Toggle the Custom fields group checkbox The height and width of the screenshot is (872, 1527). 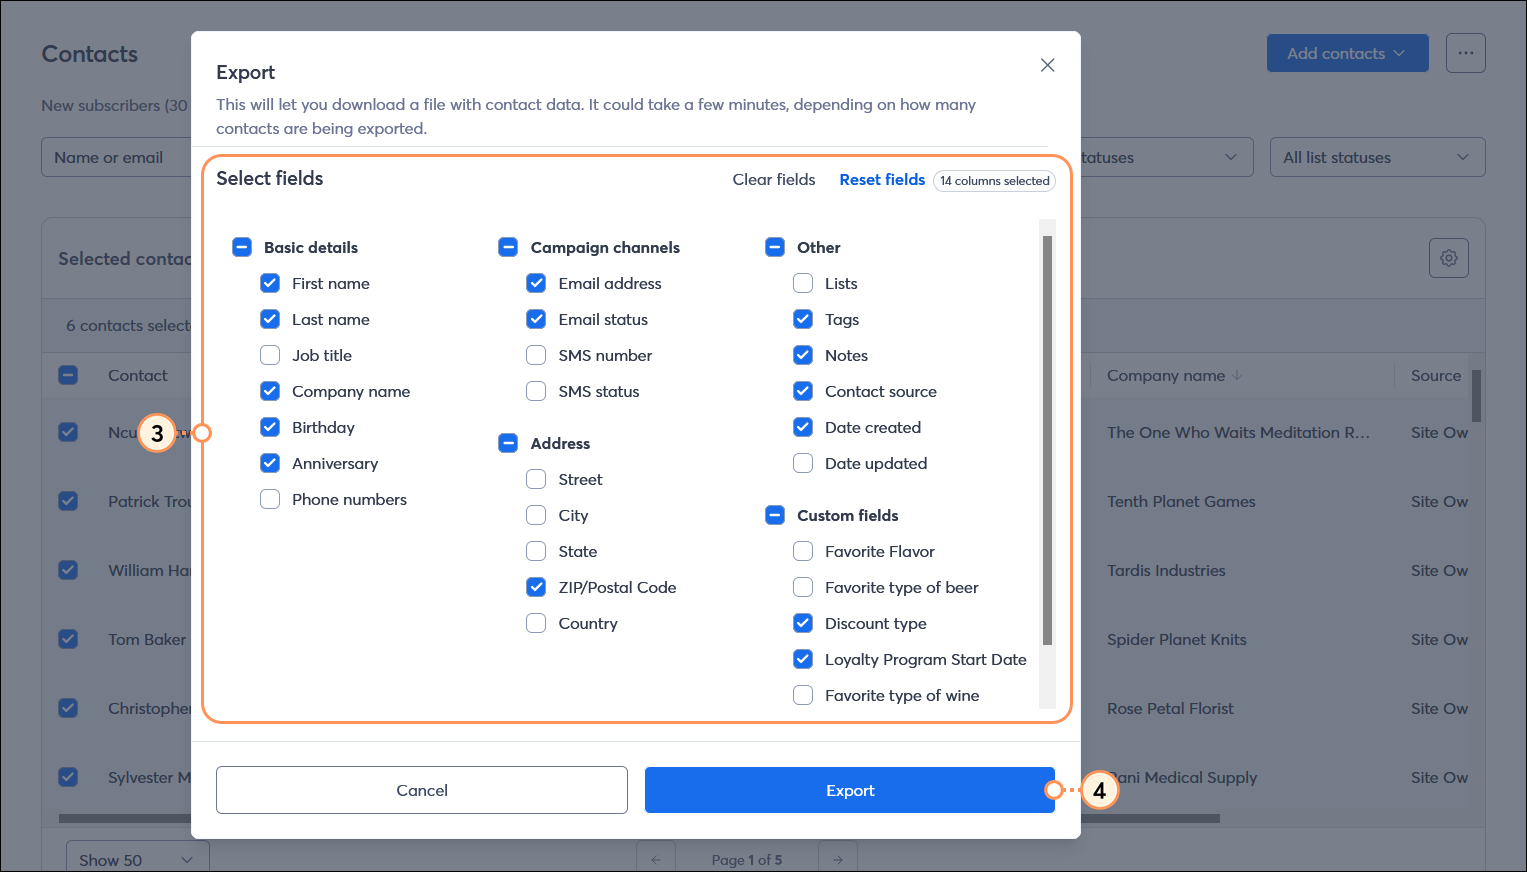pyautogui.click(x=775, y=515)
